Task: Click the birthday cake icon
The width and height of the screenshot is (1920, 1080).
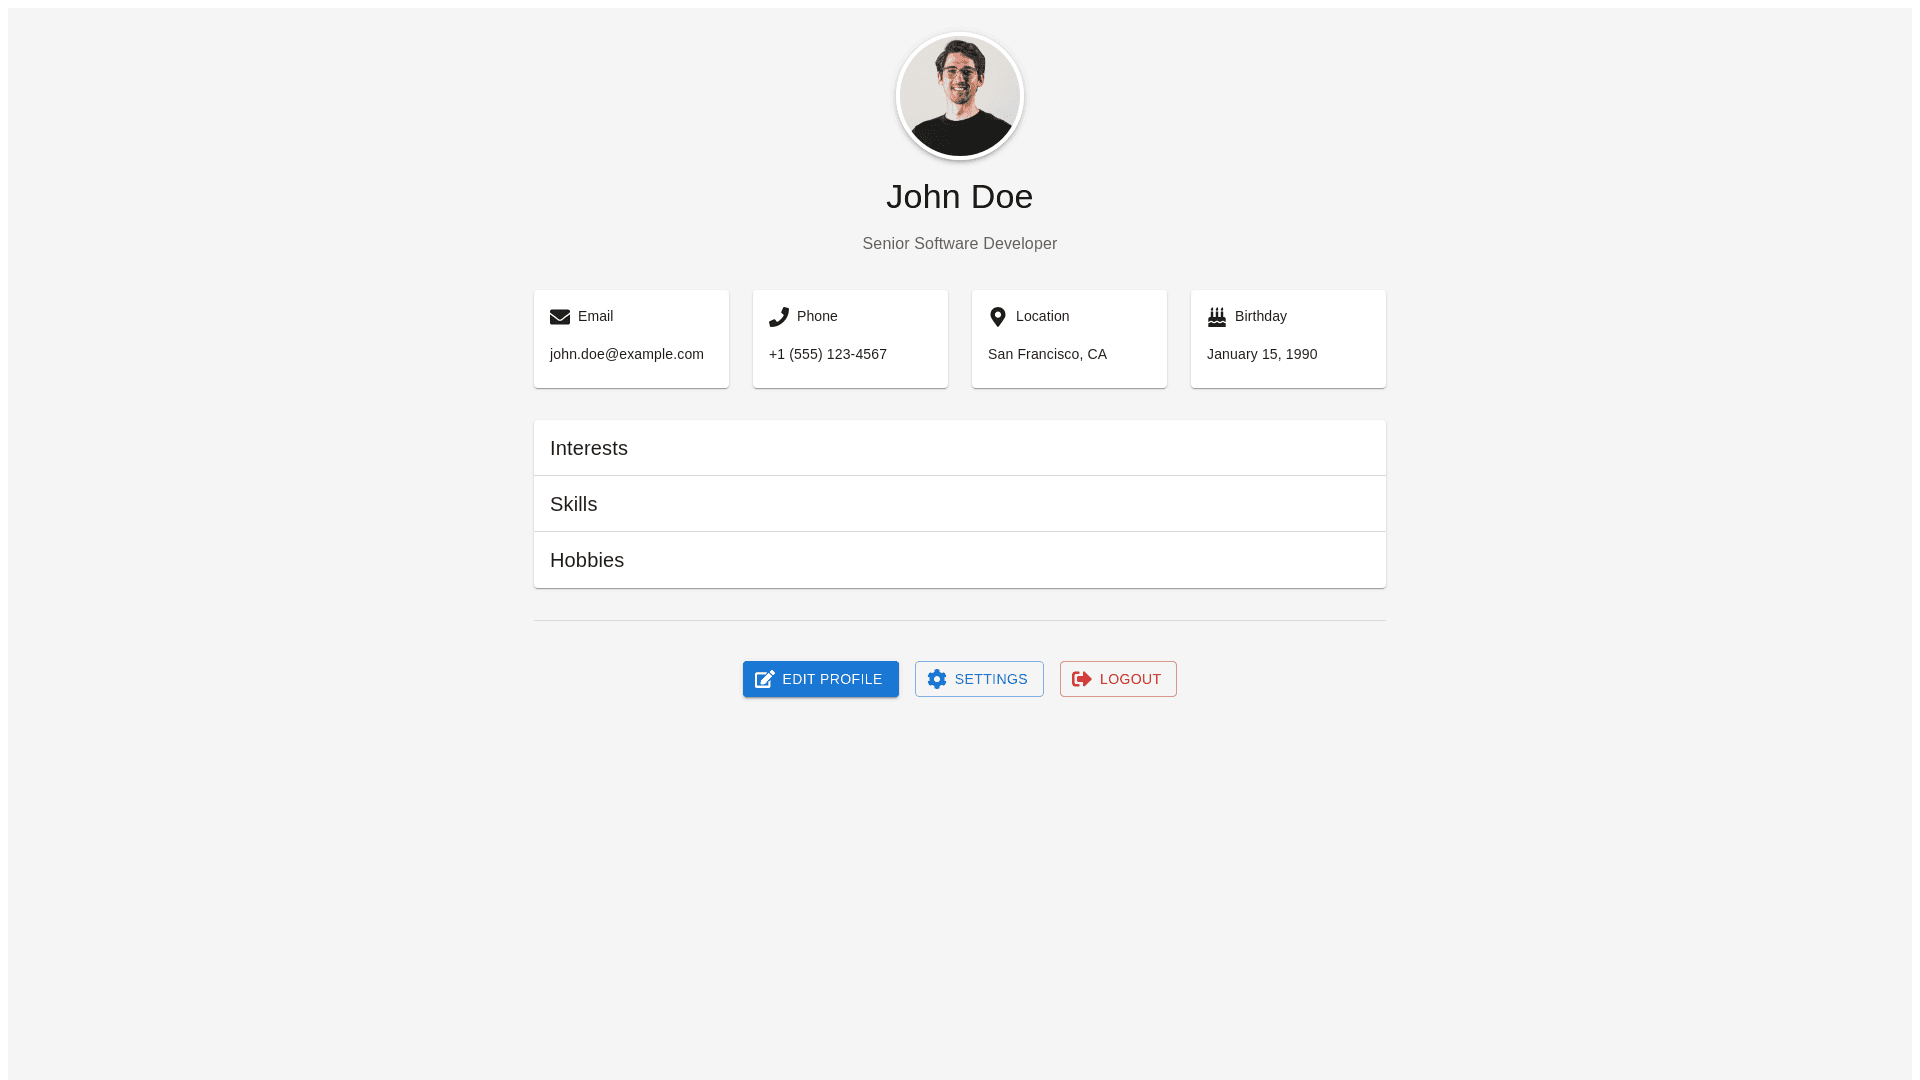Action: (1217, 317)
